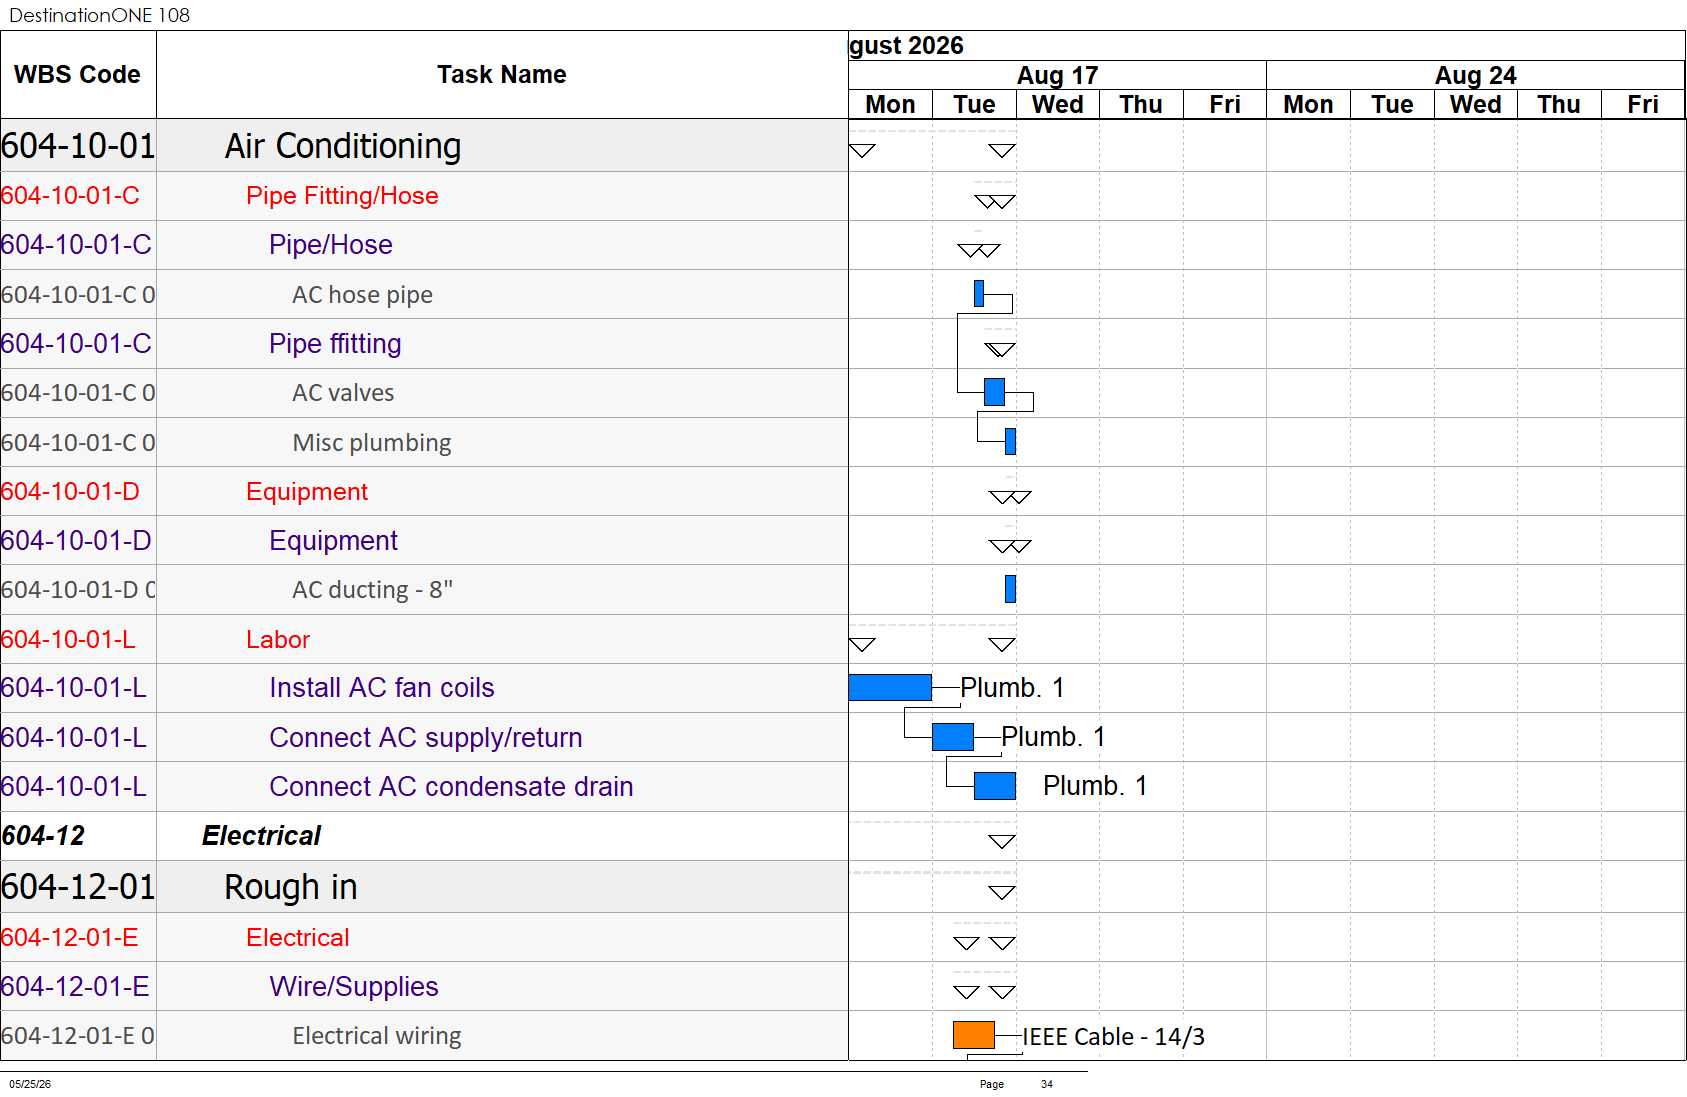Click the Rough in summary marker
Viewport: 1687px width, 1097px height.
1002,893
